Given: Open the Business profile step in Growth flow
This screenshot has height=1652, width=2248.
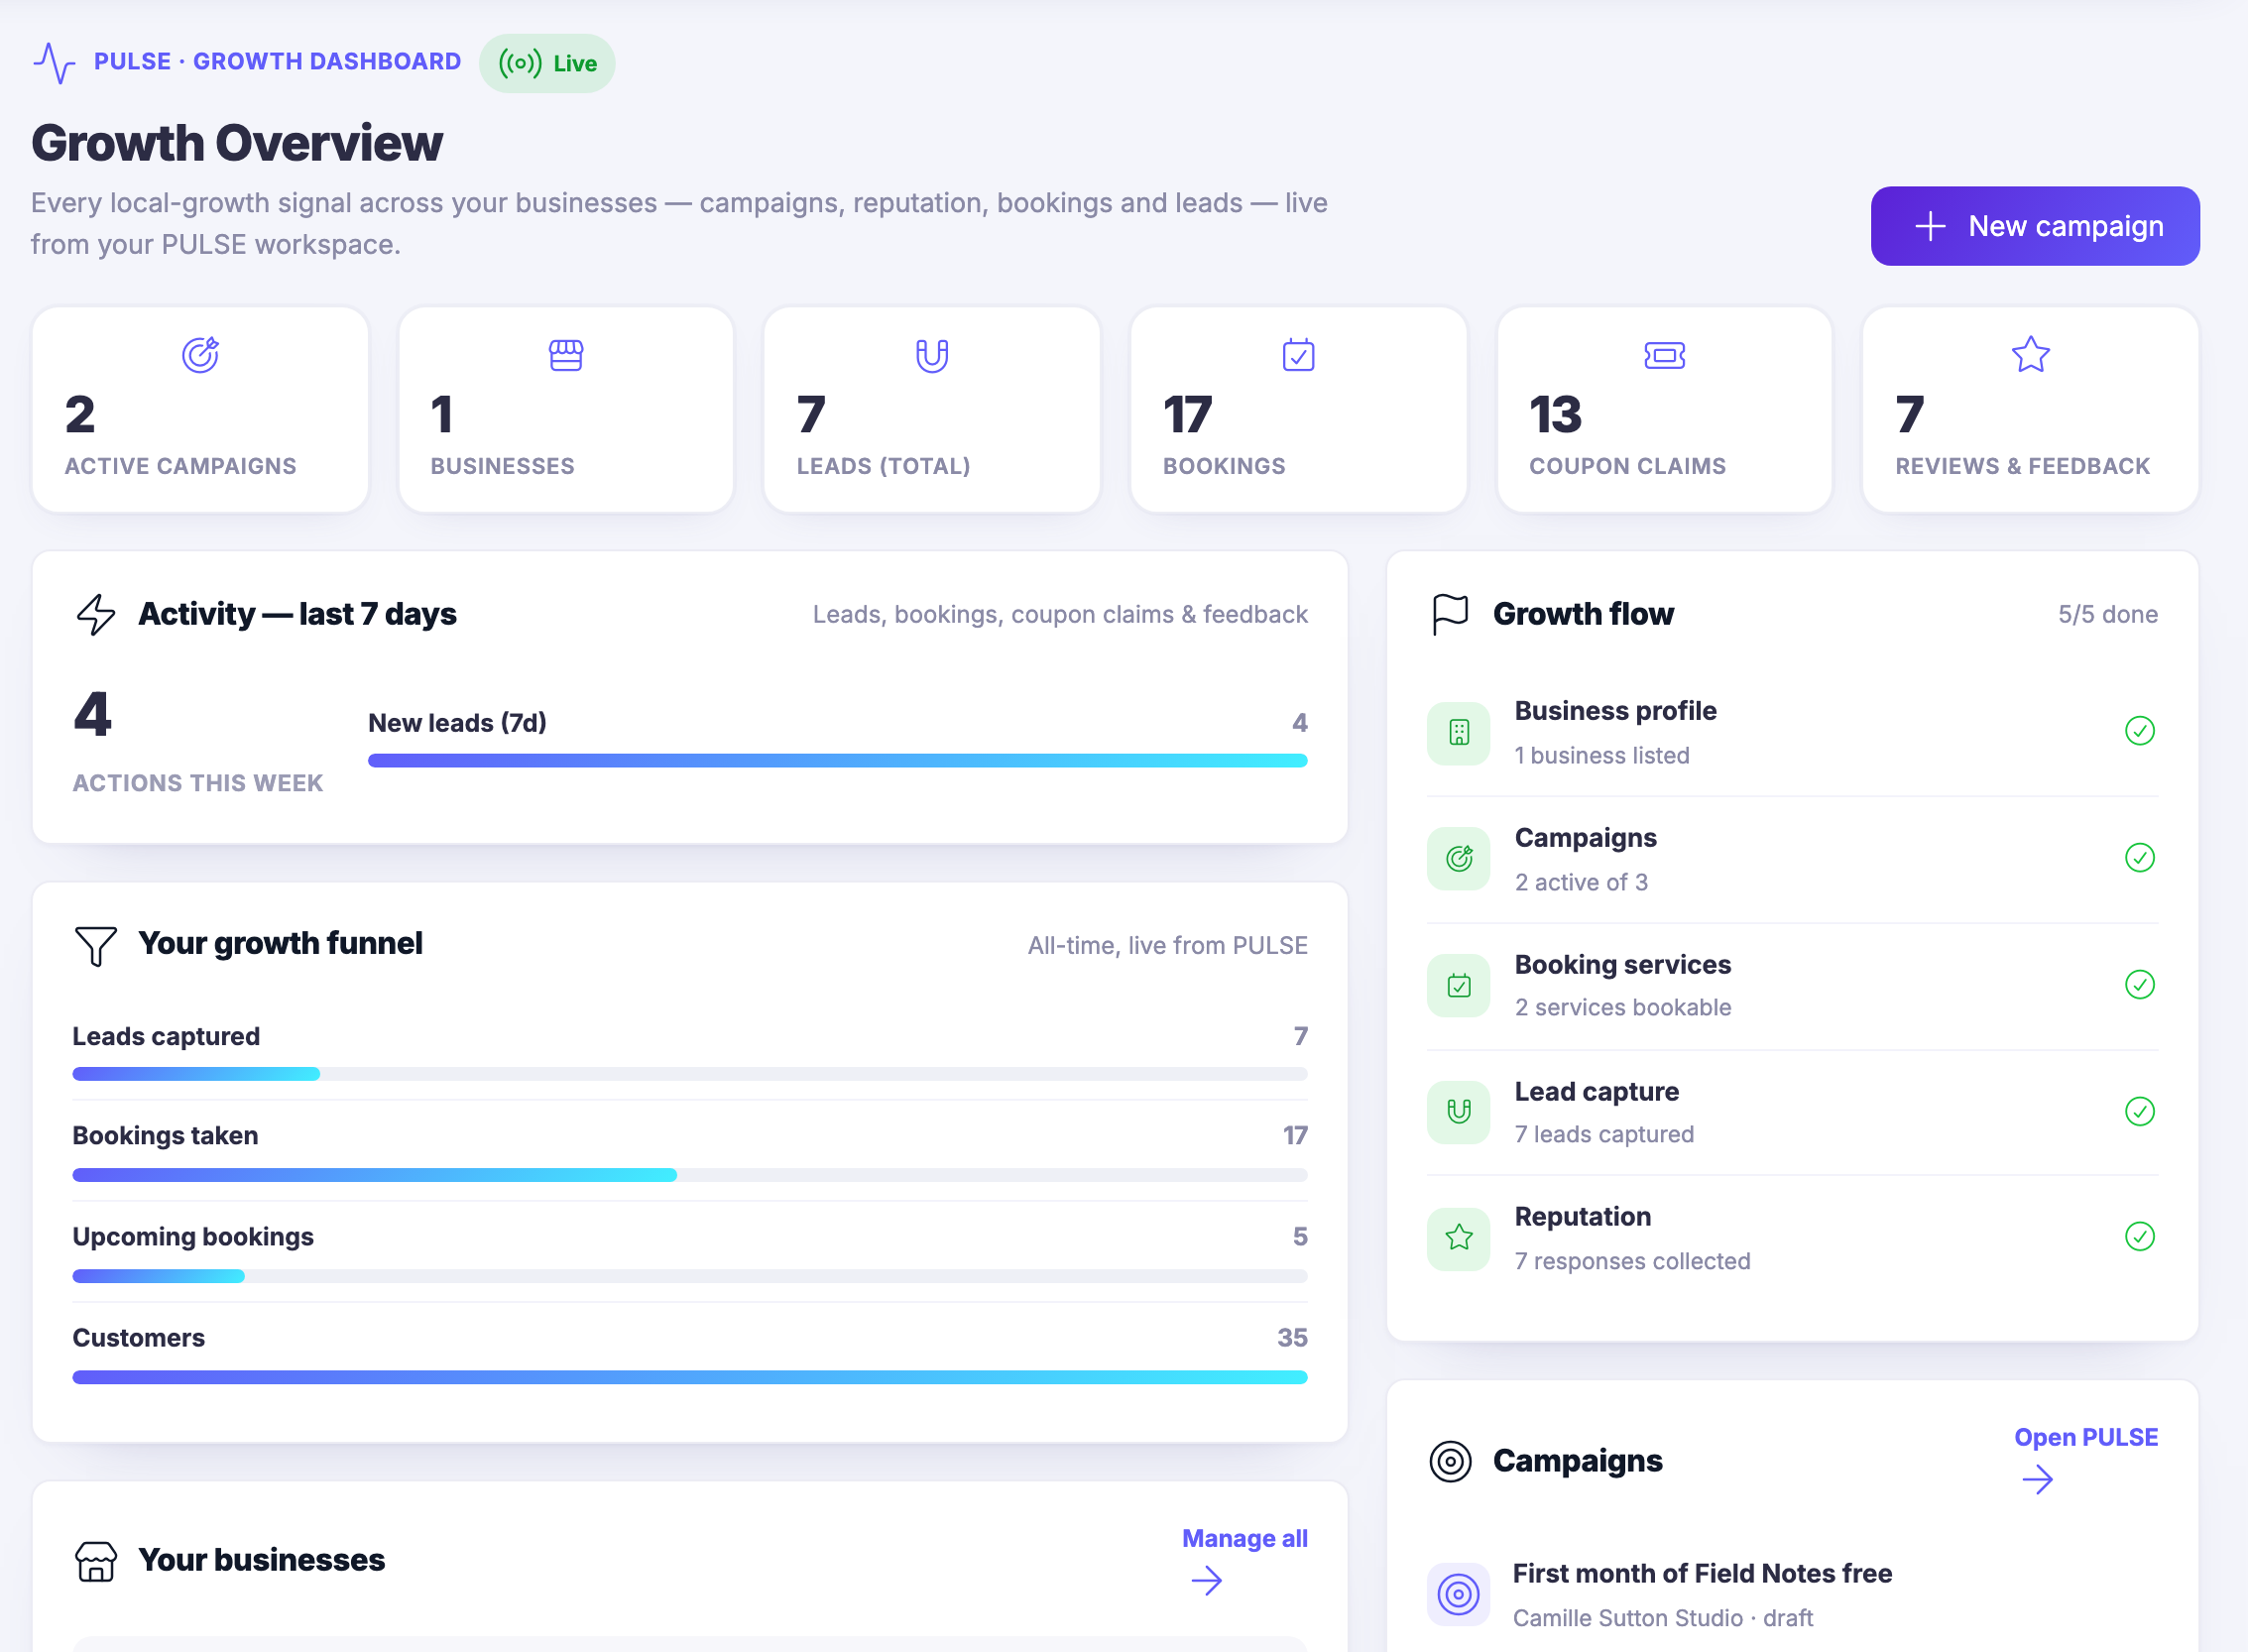Looking at the screenshot, I should (1792, 733).
